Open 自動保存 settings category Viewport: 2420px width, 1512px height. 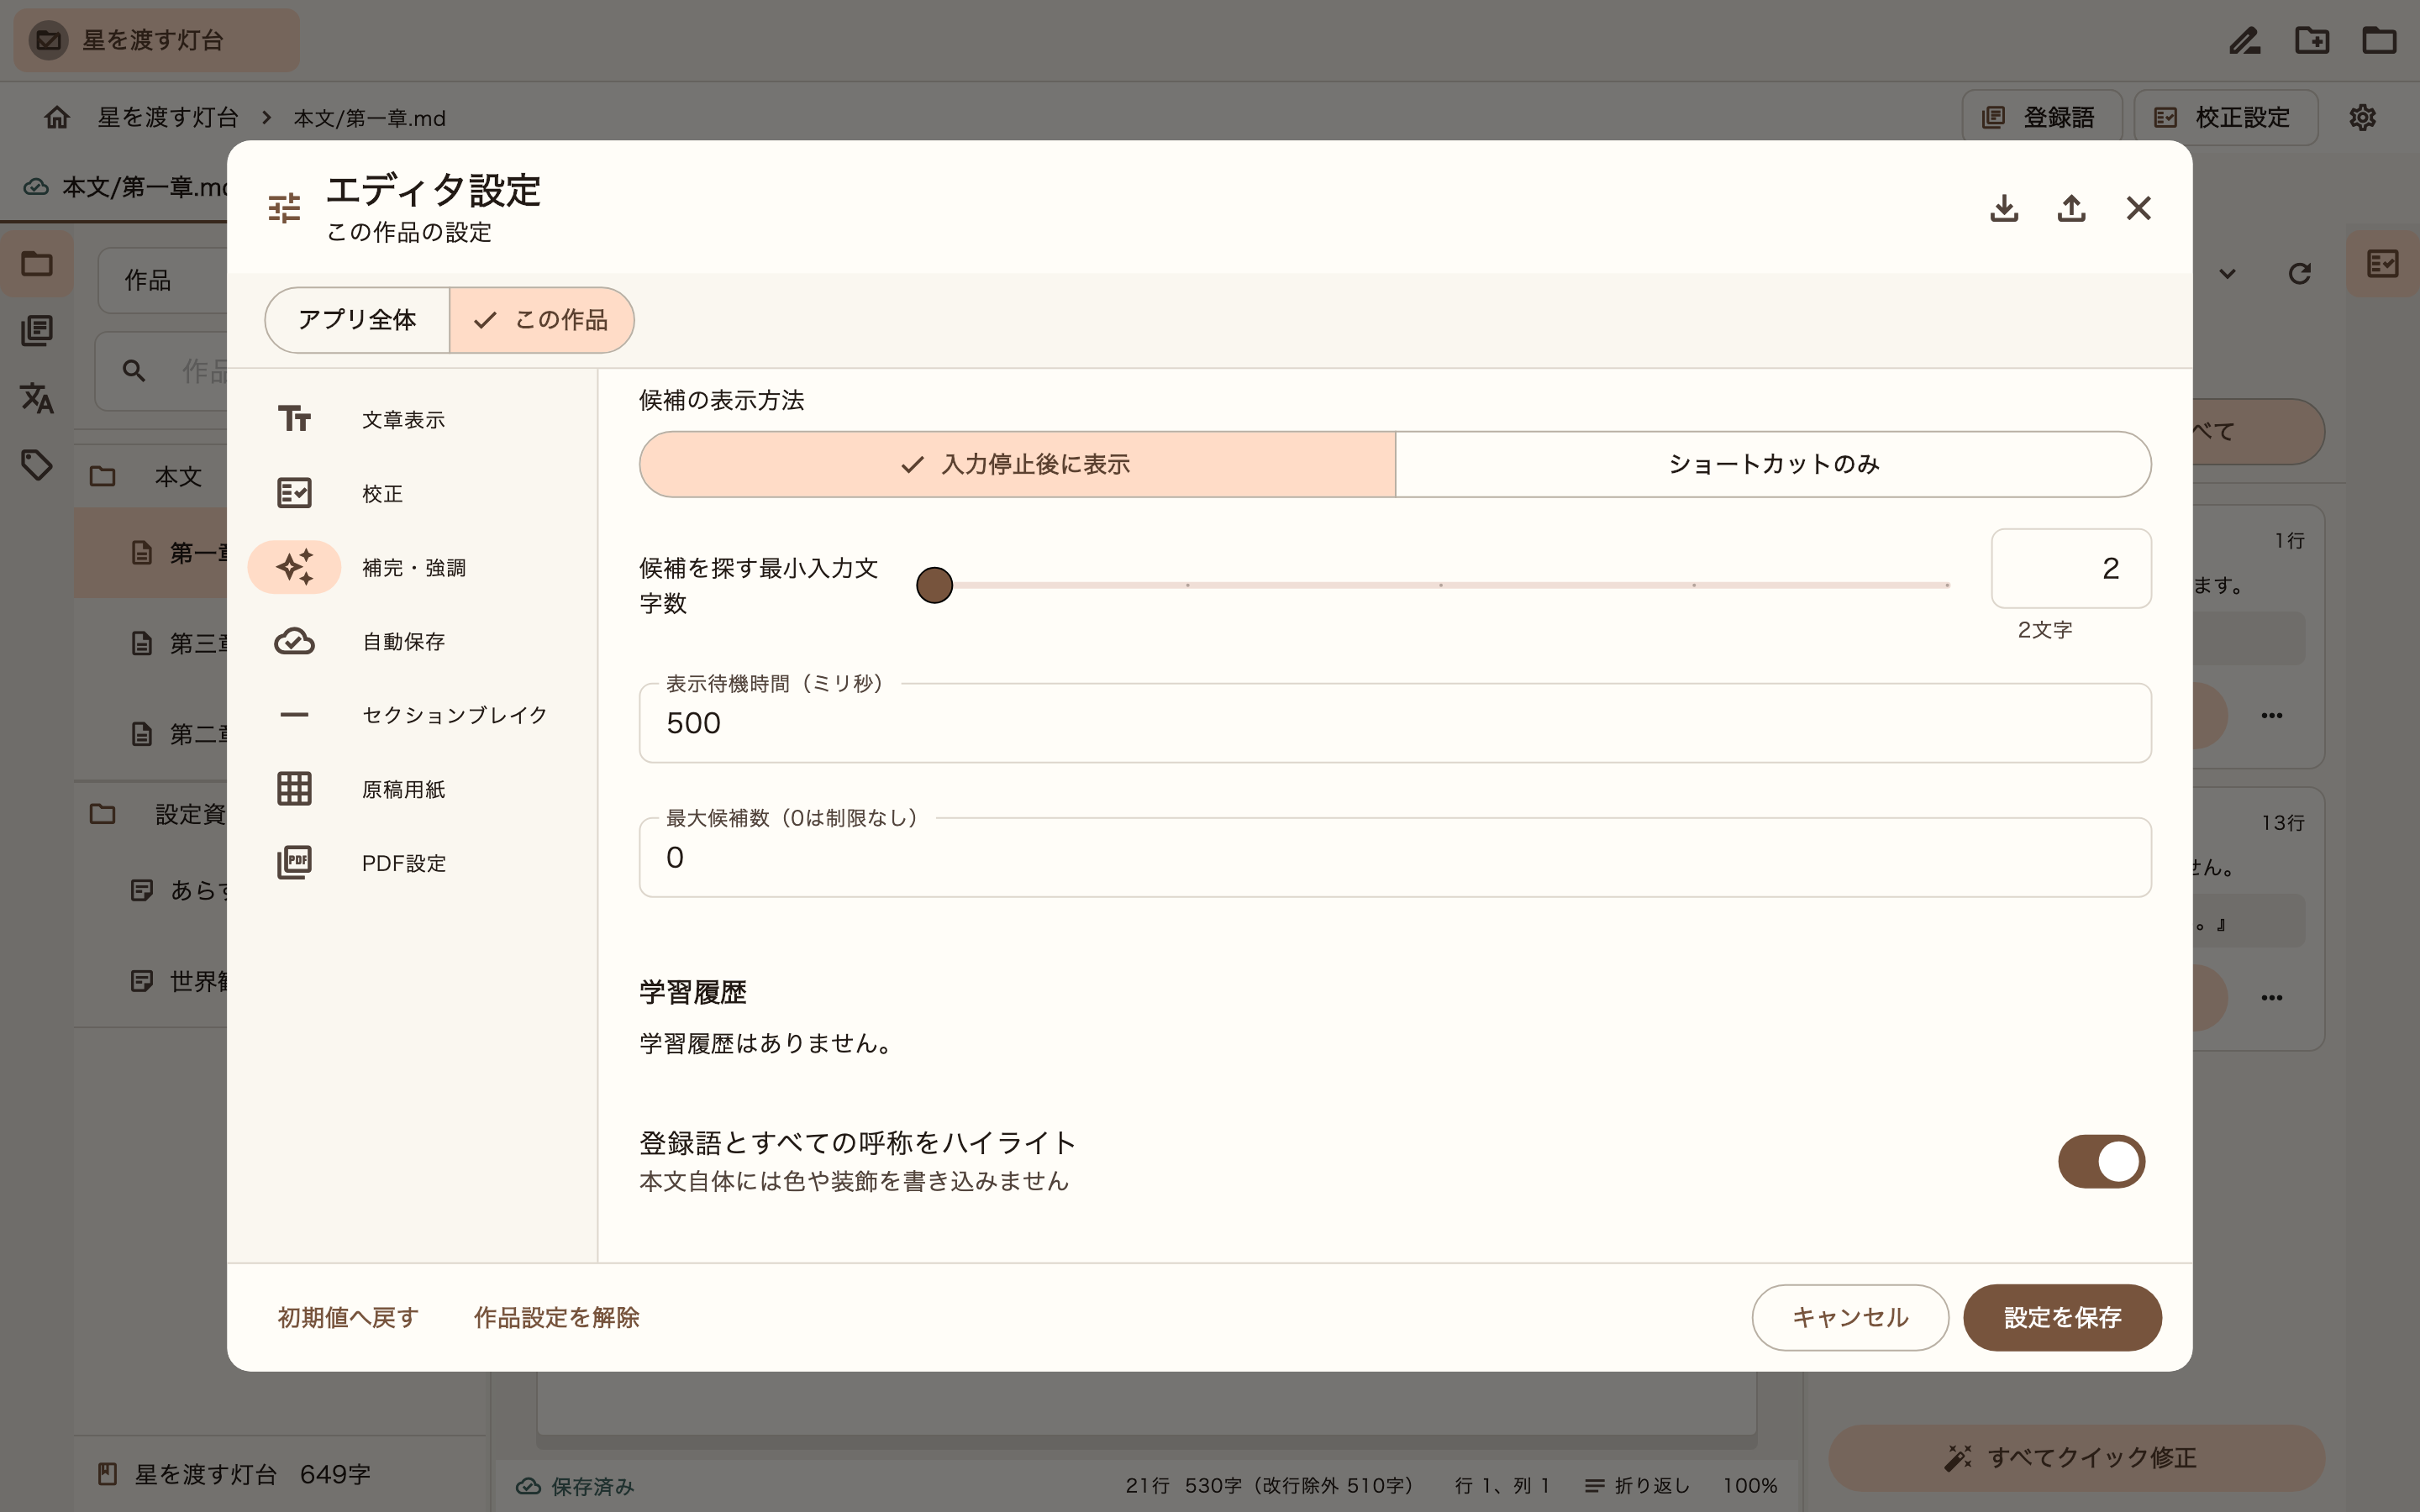[412, 641]
